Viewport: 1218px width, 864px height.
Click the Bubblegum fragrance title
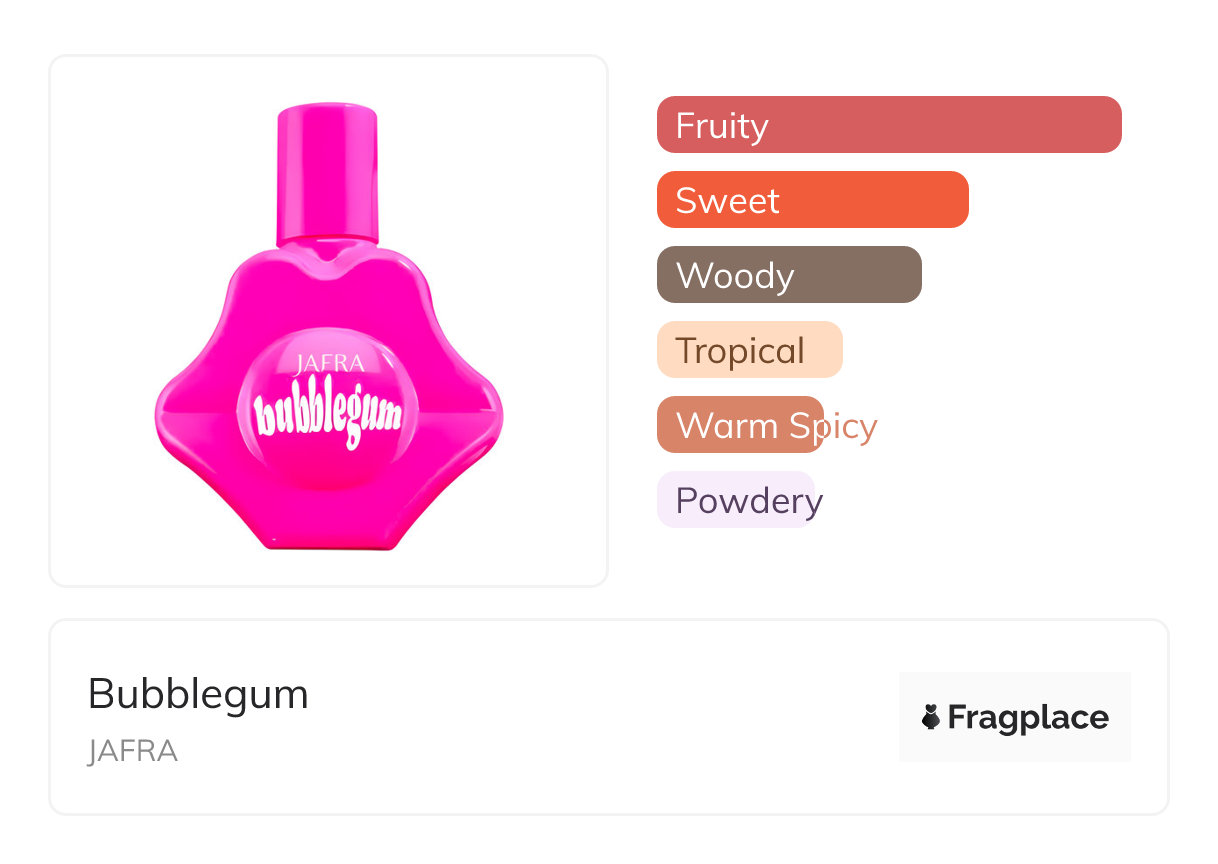point(198,694)
